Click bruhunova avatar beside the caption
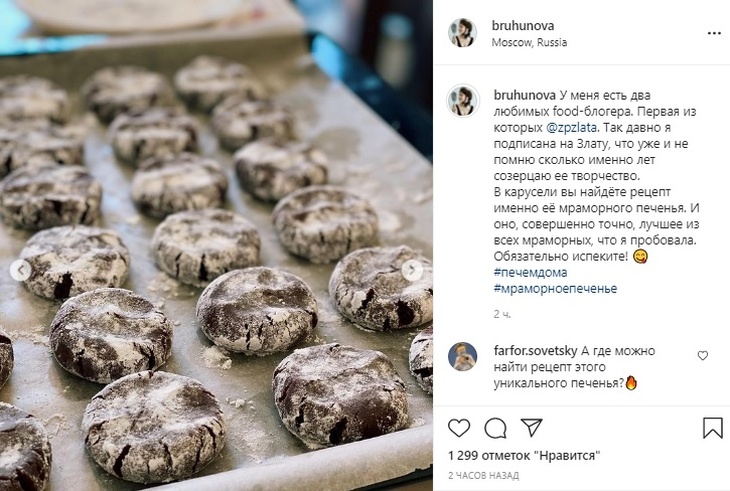This screenshot has height=491, width=730. coord(463,101)
